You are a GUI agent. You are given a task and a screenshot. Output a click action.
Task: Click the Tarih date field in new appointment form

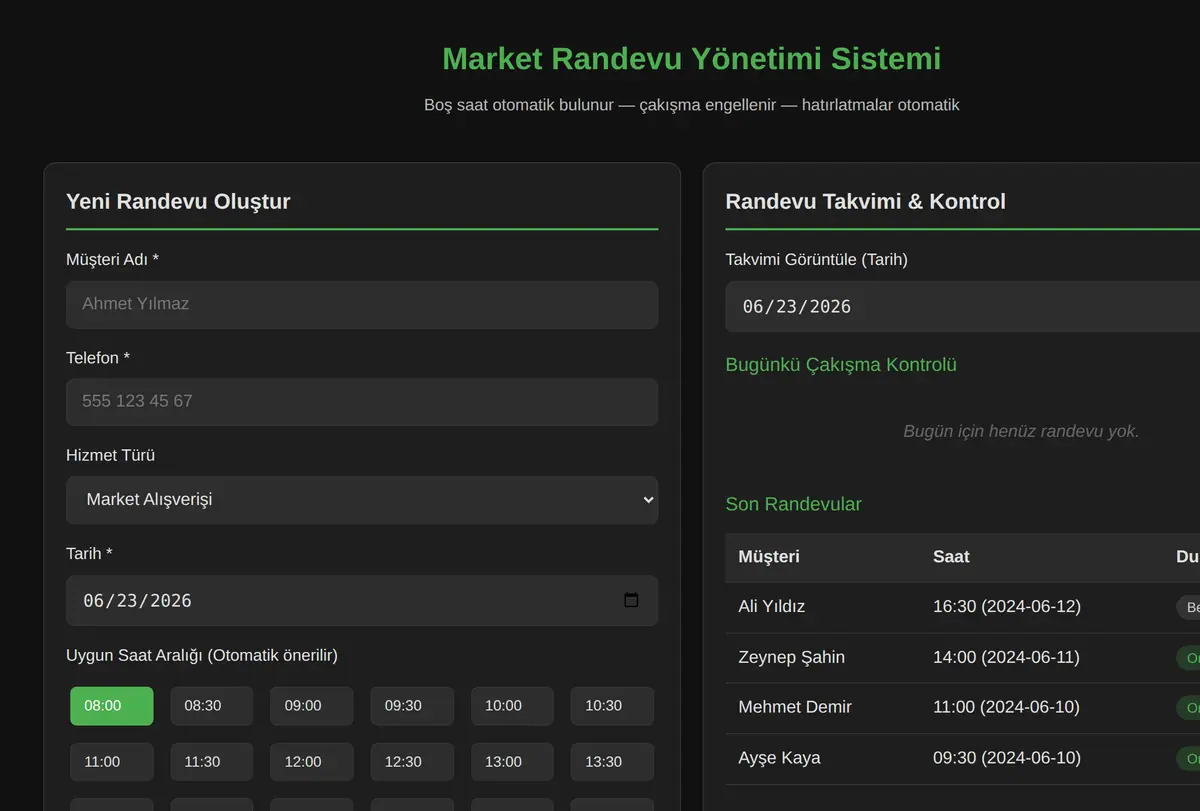tap(362, 600)
